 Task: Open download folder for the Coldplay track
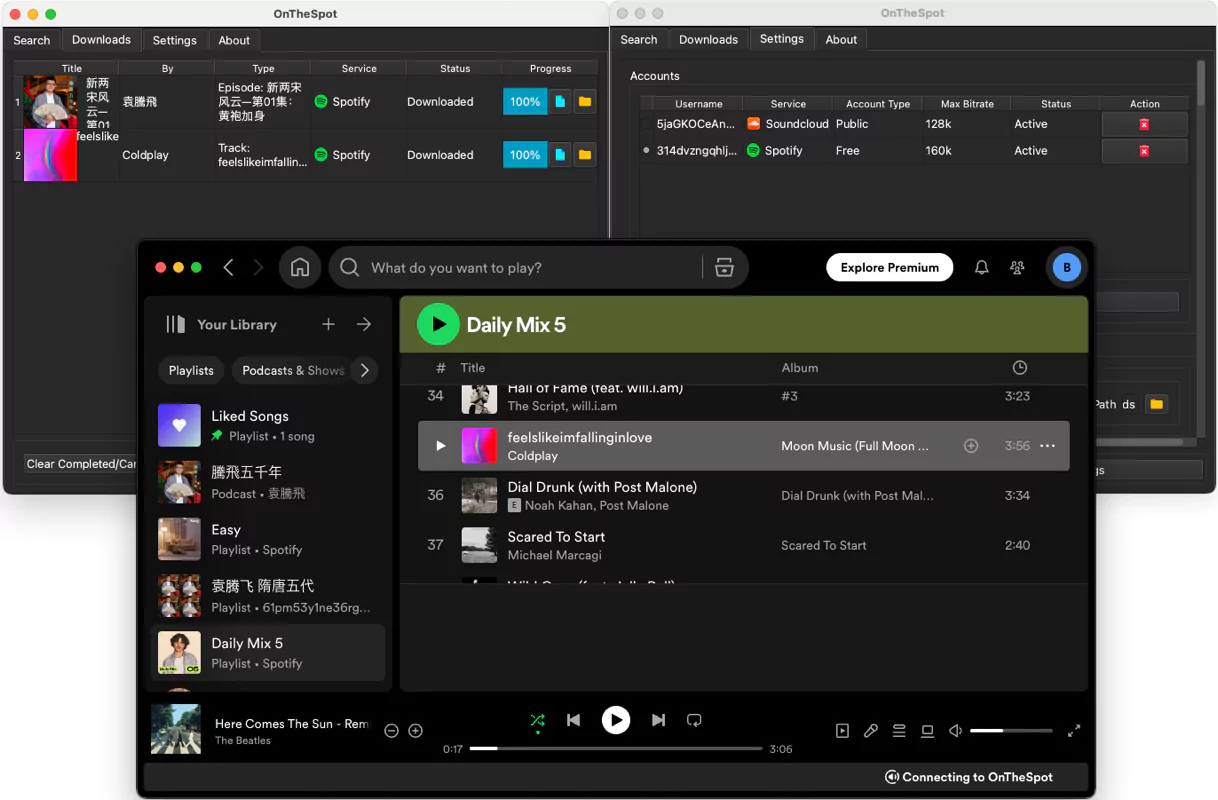point(587,155)
